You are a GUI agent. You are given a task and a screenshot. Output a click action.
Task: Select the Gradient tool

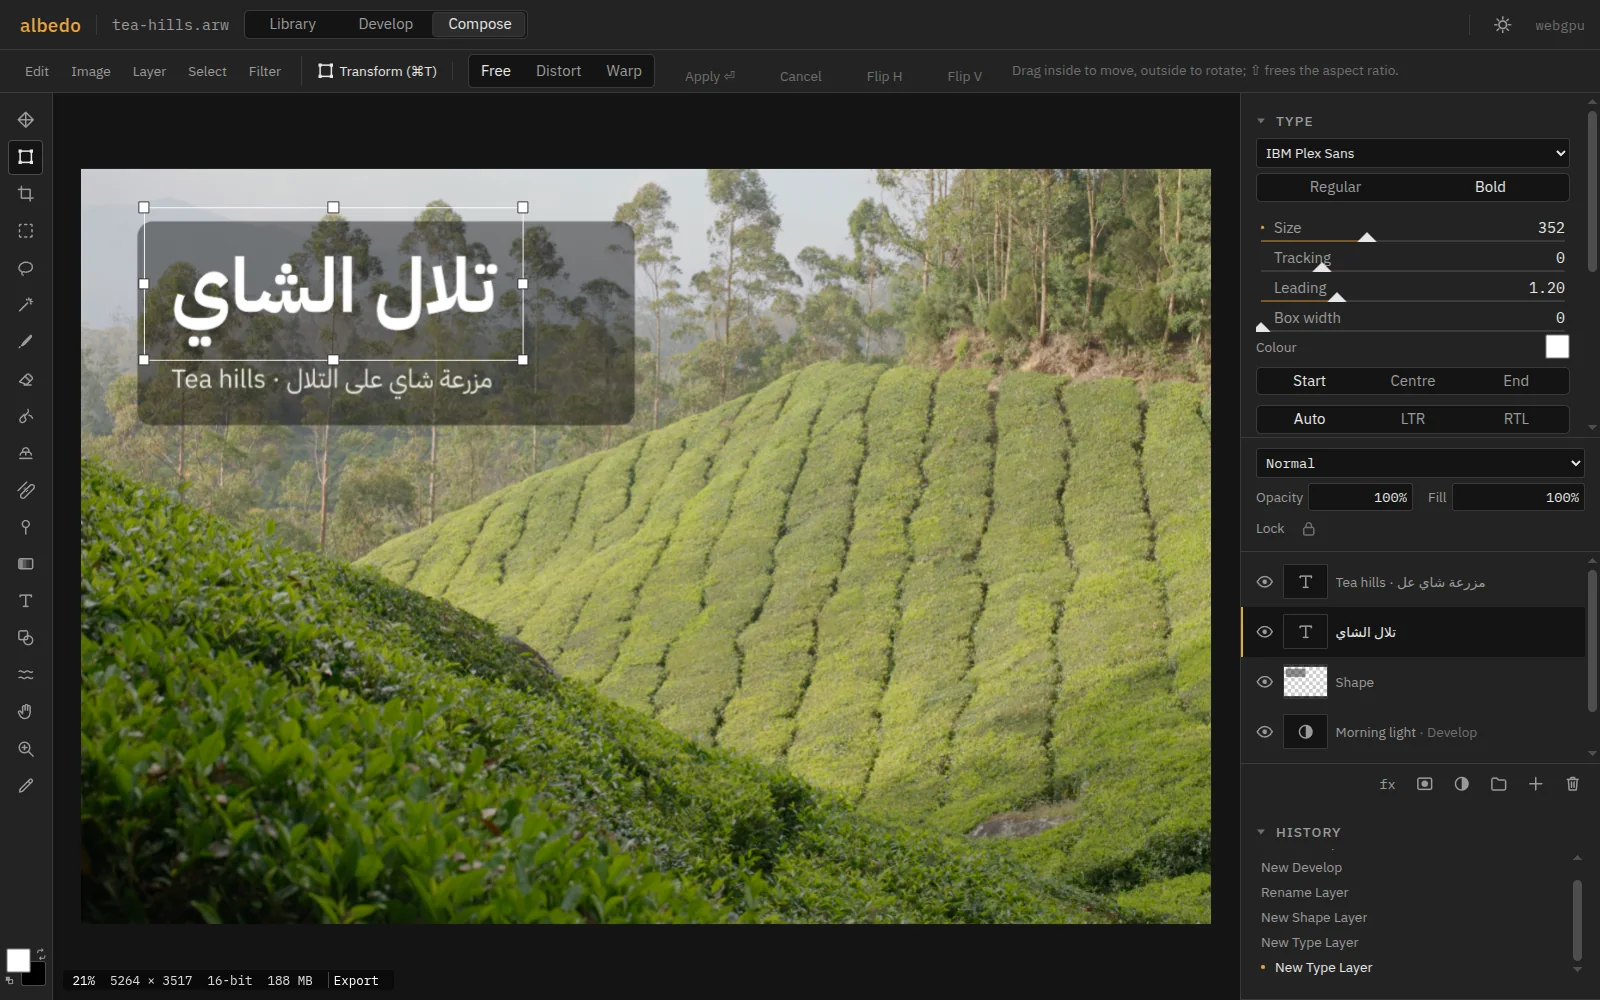tap(26, 564)
